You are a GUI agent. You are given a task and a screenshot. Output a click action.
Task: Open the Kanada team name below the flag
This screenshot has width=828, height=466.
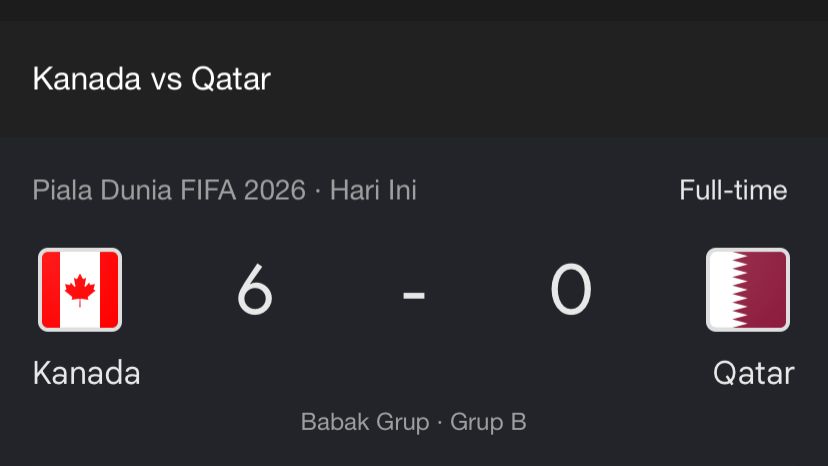tap(87, 373)
